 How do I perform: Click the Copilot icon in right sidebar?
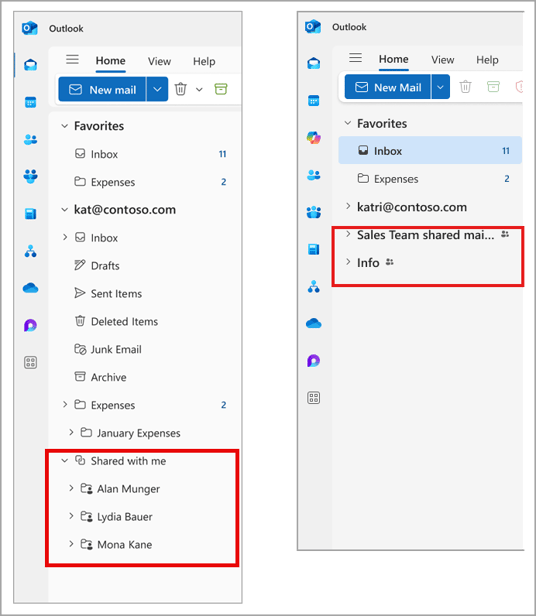314,138
